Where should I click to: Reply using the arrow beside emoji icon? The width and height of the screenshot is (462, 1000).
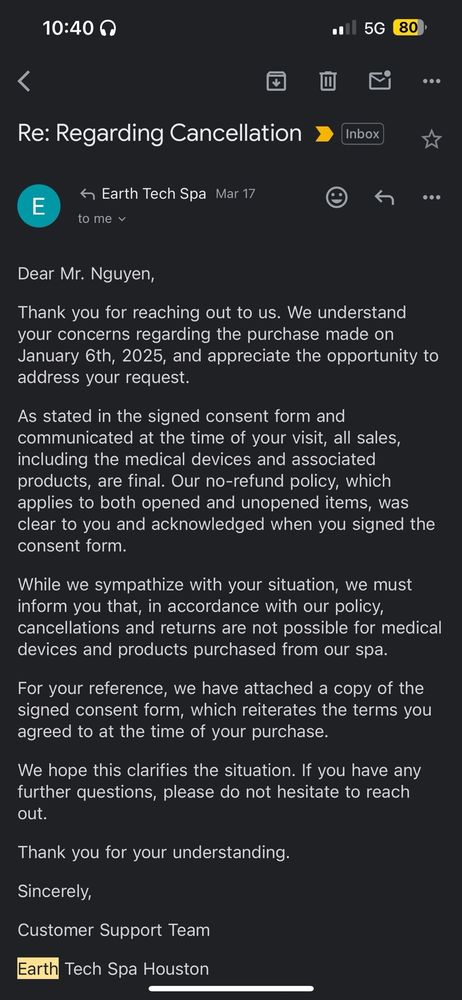(384, 198)
